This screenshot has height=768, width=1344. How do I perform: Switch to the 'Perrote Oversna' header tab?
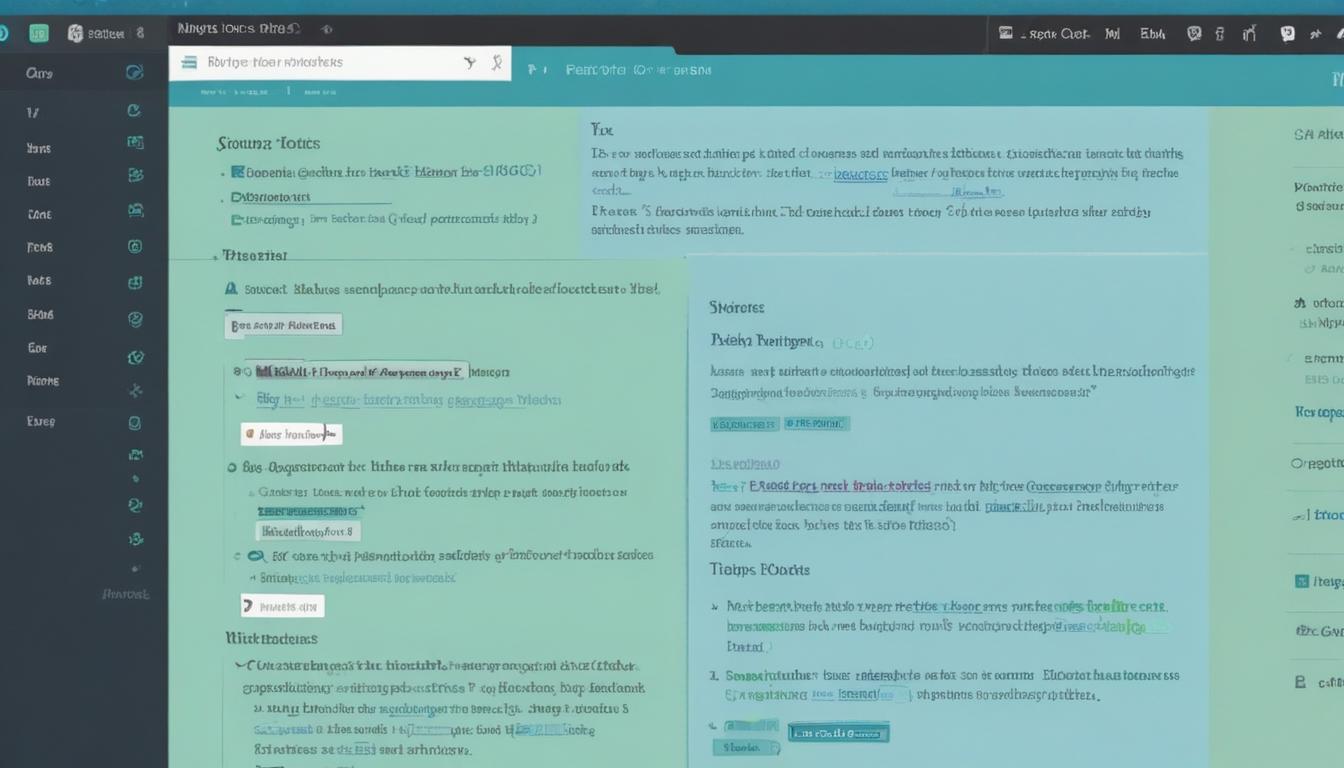click(x=638, y=70)
